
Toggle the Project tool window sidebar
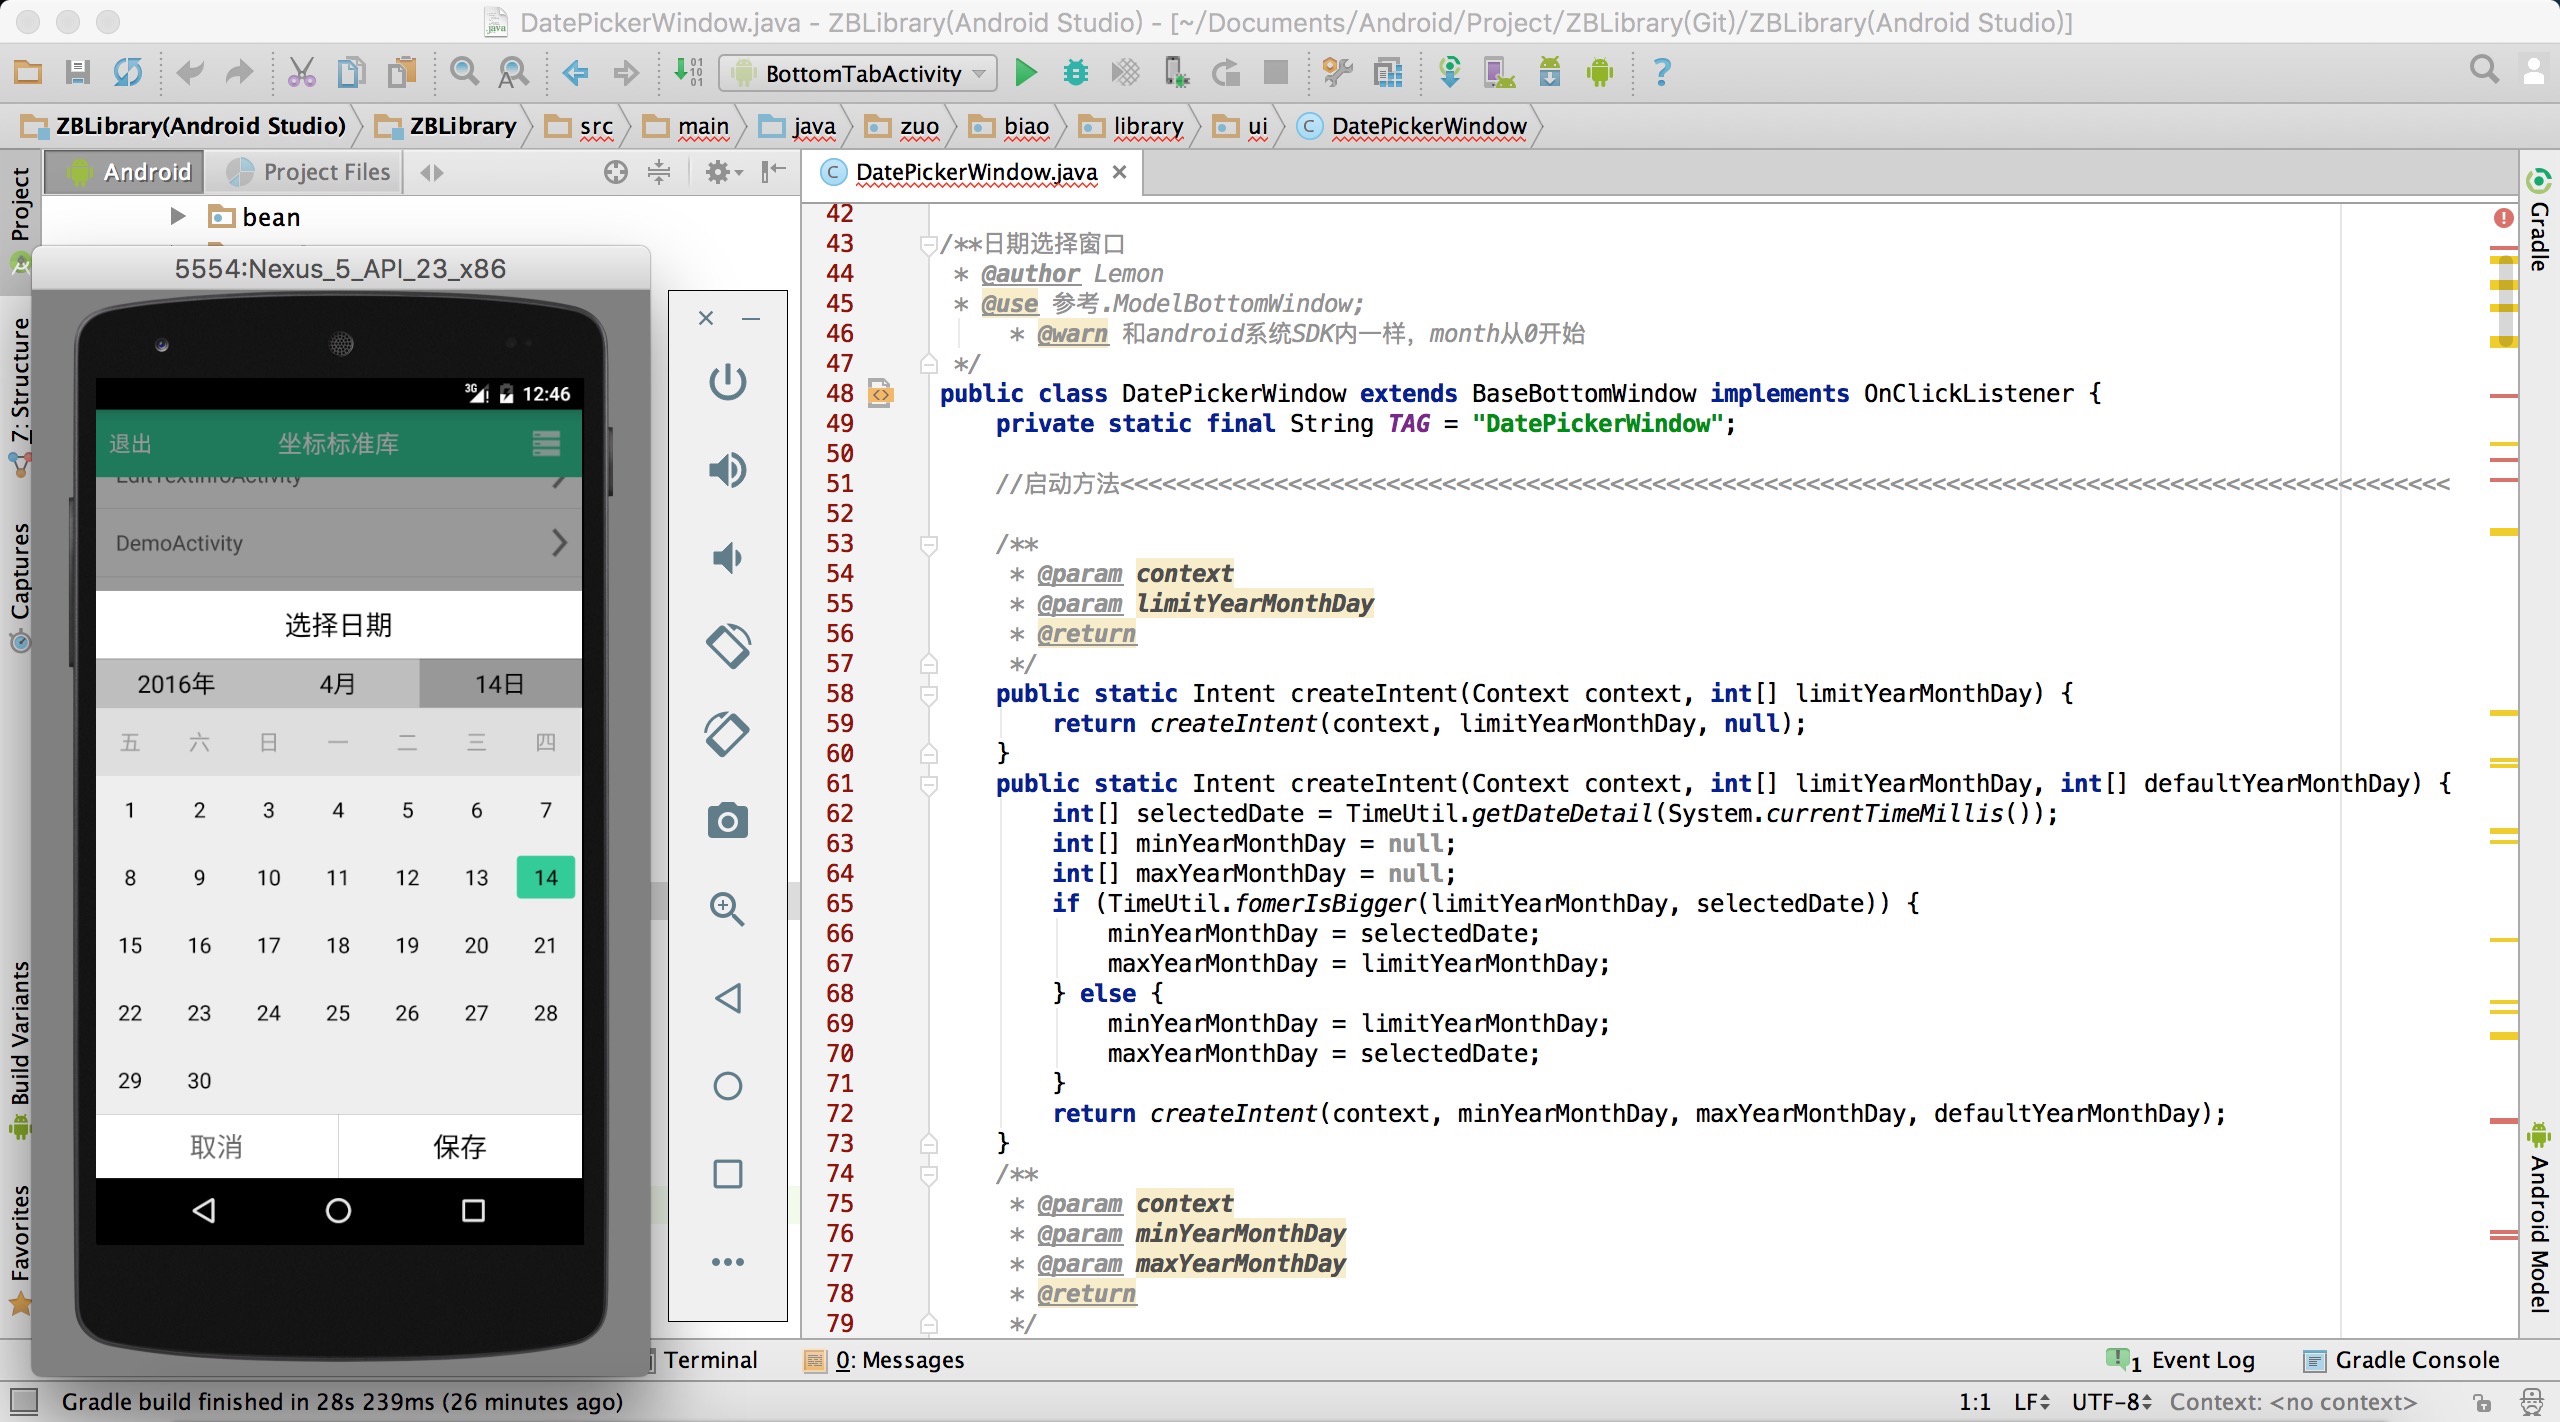point(20,205)
